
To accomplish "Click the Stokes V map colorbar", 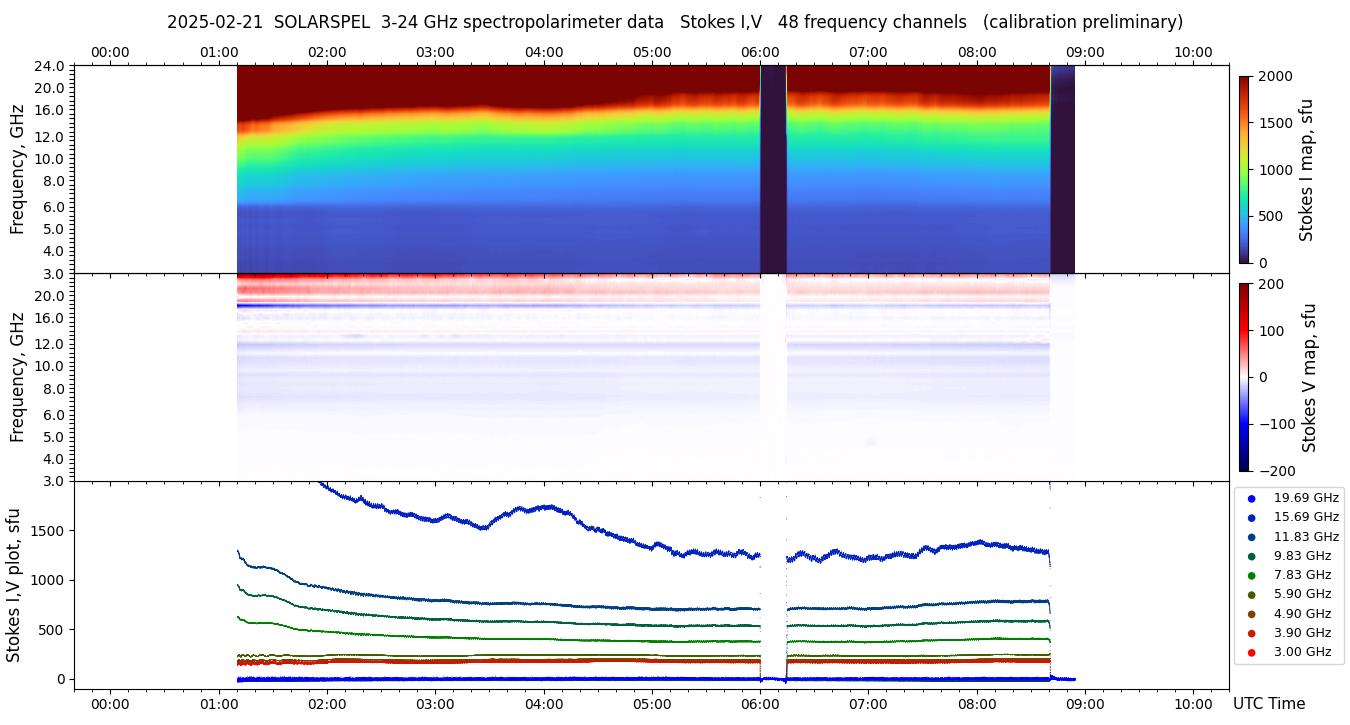I will pos(1244,376).
